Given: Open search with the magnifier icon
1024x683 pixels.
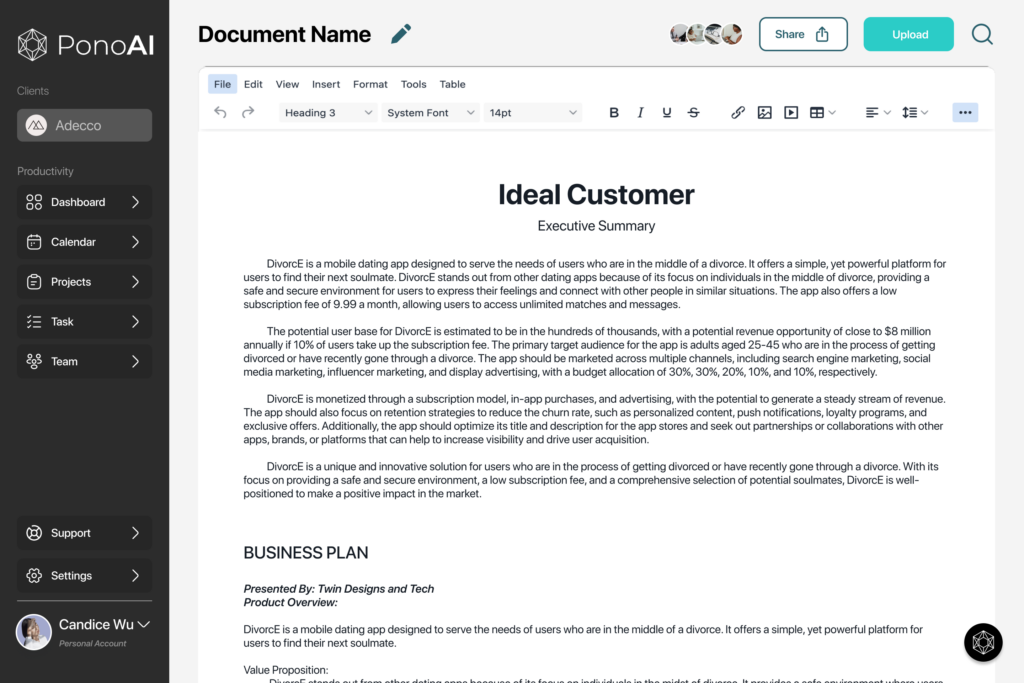Looking at the screenshot, I should (x=982, y=34).
